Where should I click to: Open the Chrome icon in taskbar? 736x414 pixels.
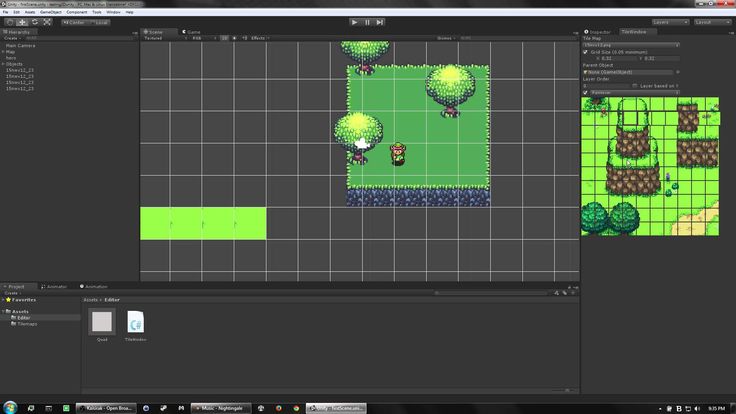tap(296, 408)
